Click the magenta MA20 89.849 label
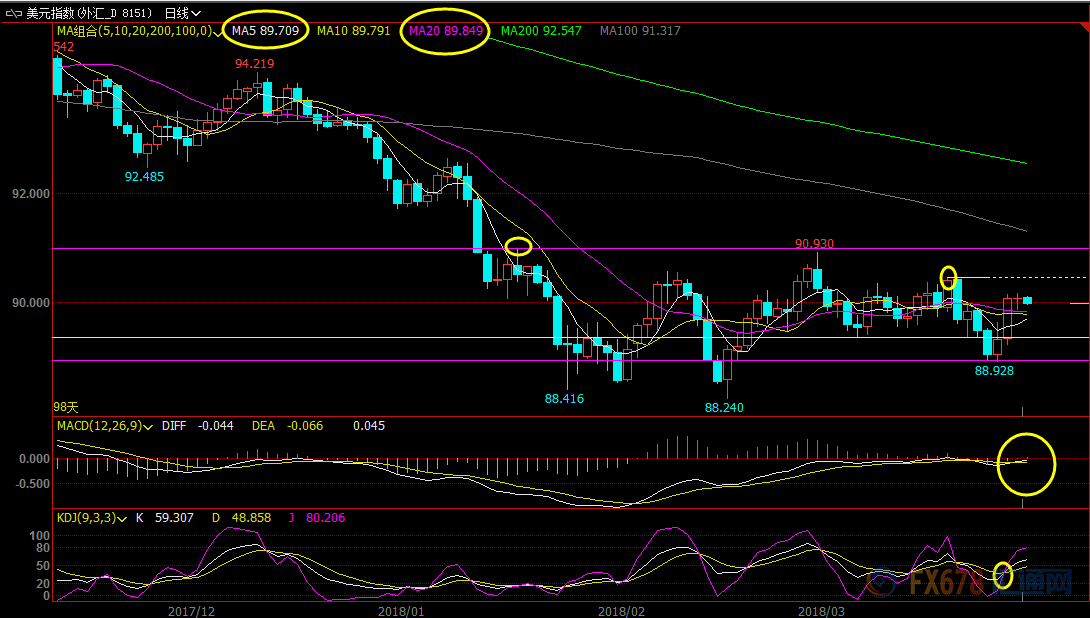Screen dimensions: 1090x618 click(445, 31)
